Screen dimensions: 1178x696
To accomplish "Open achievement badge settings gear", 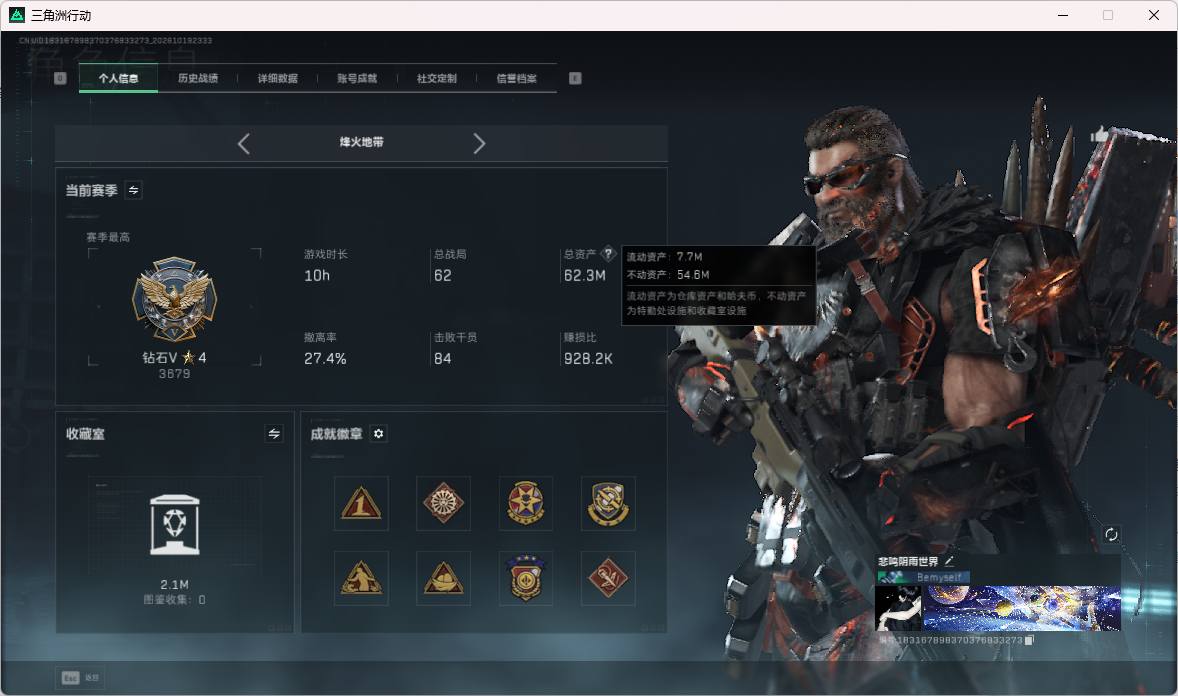I will click(379, 434).
